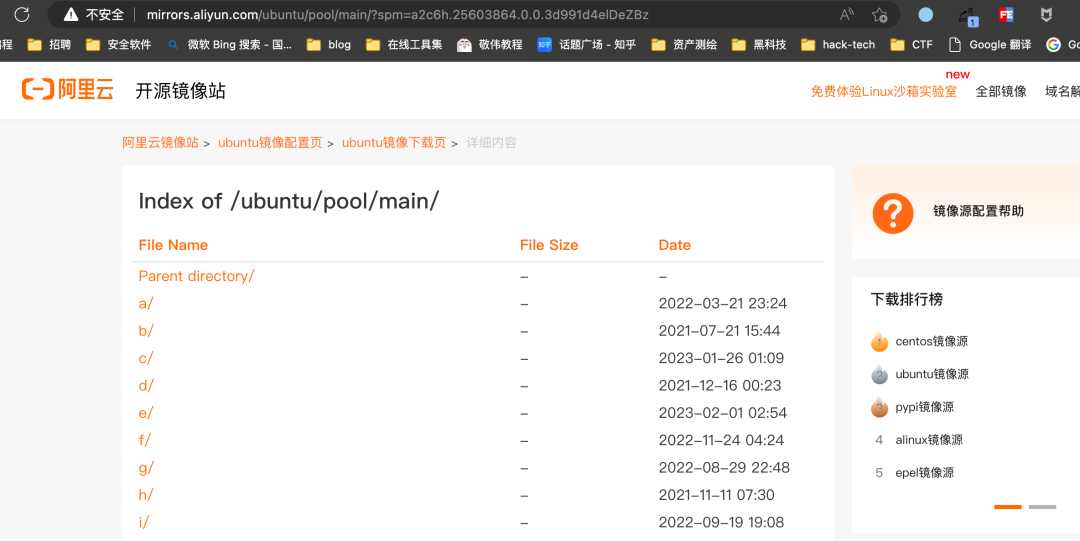The width and height of the screenshot is (1080, 541).
Task: Open the b/ directory
Action: pos(146,331)
